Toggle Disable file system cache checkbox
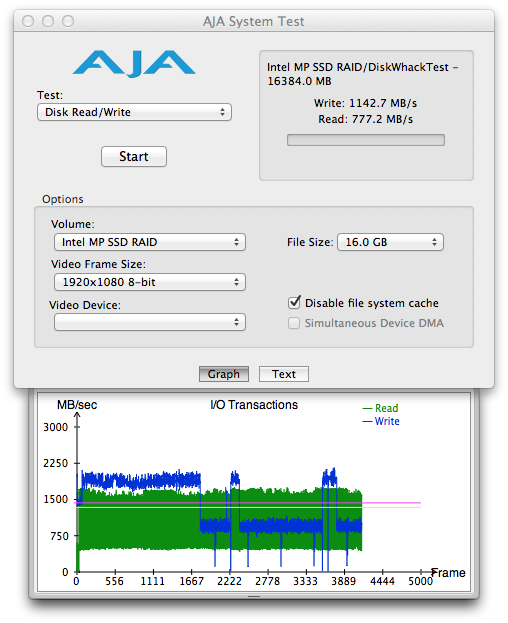Image resolution: width=508 pixels, height=623 pixels. tap(294, 303)
